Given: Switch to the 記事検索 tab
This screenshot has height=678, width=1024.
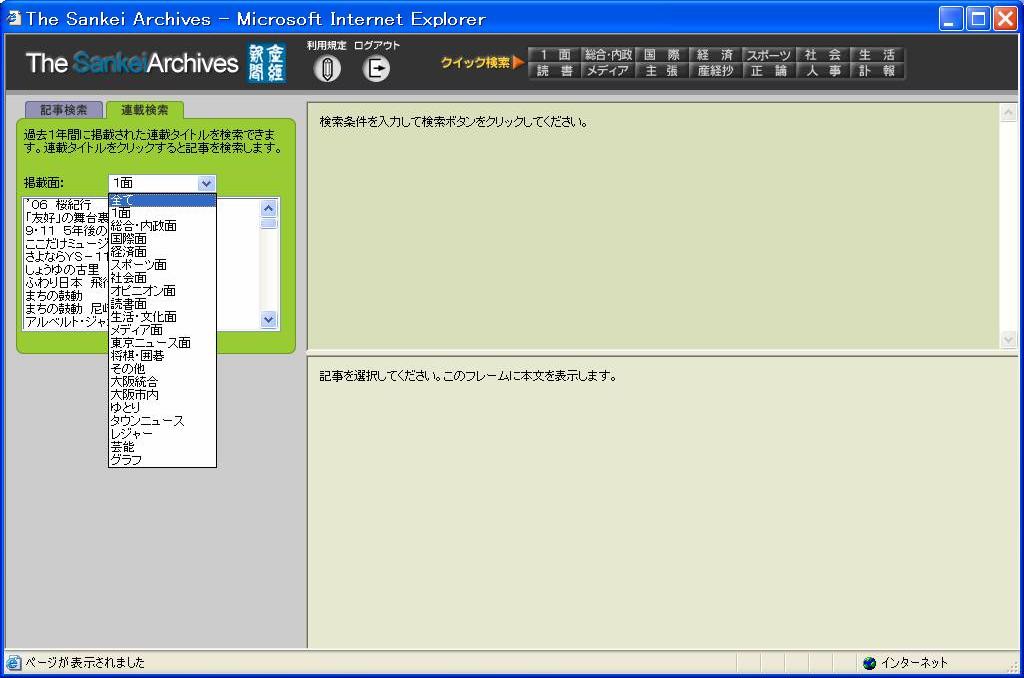Looking at the screenshot, I should pos(63,109).
